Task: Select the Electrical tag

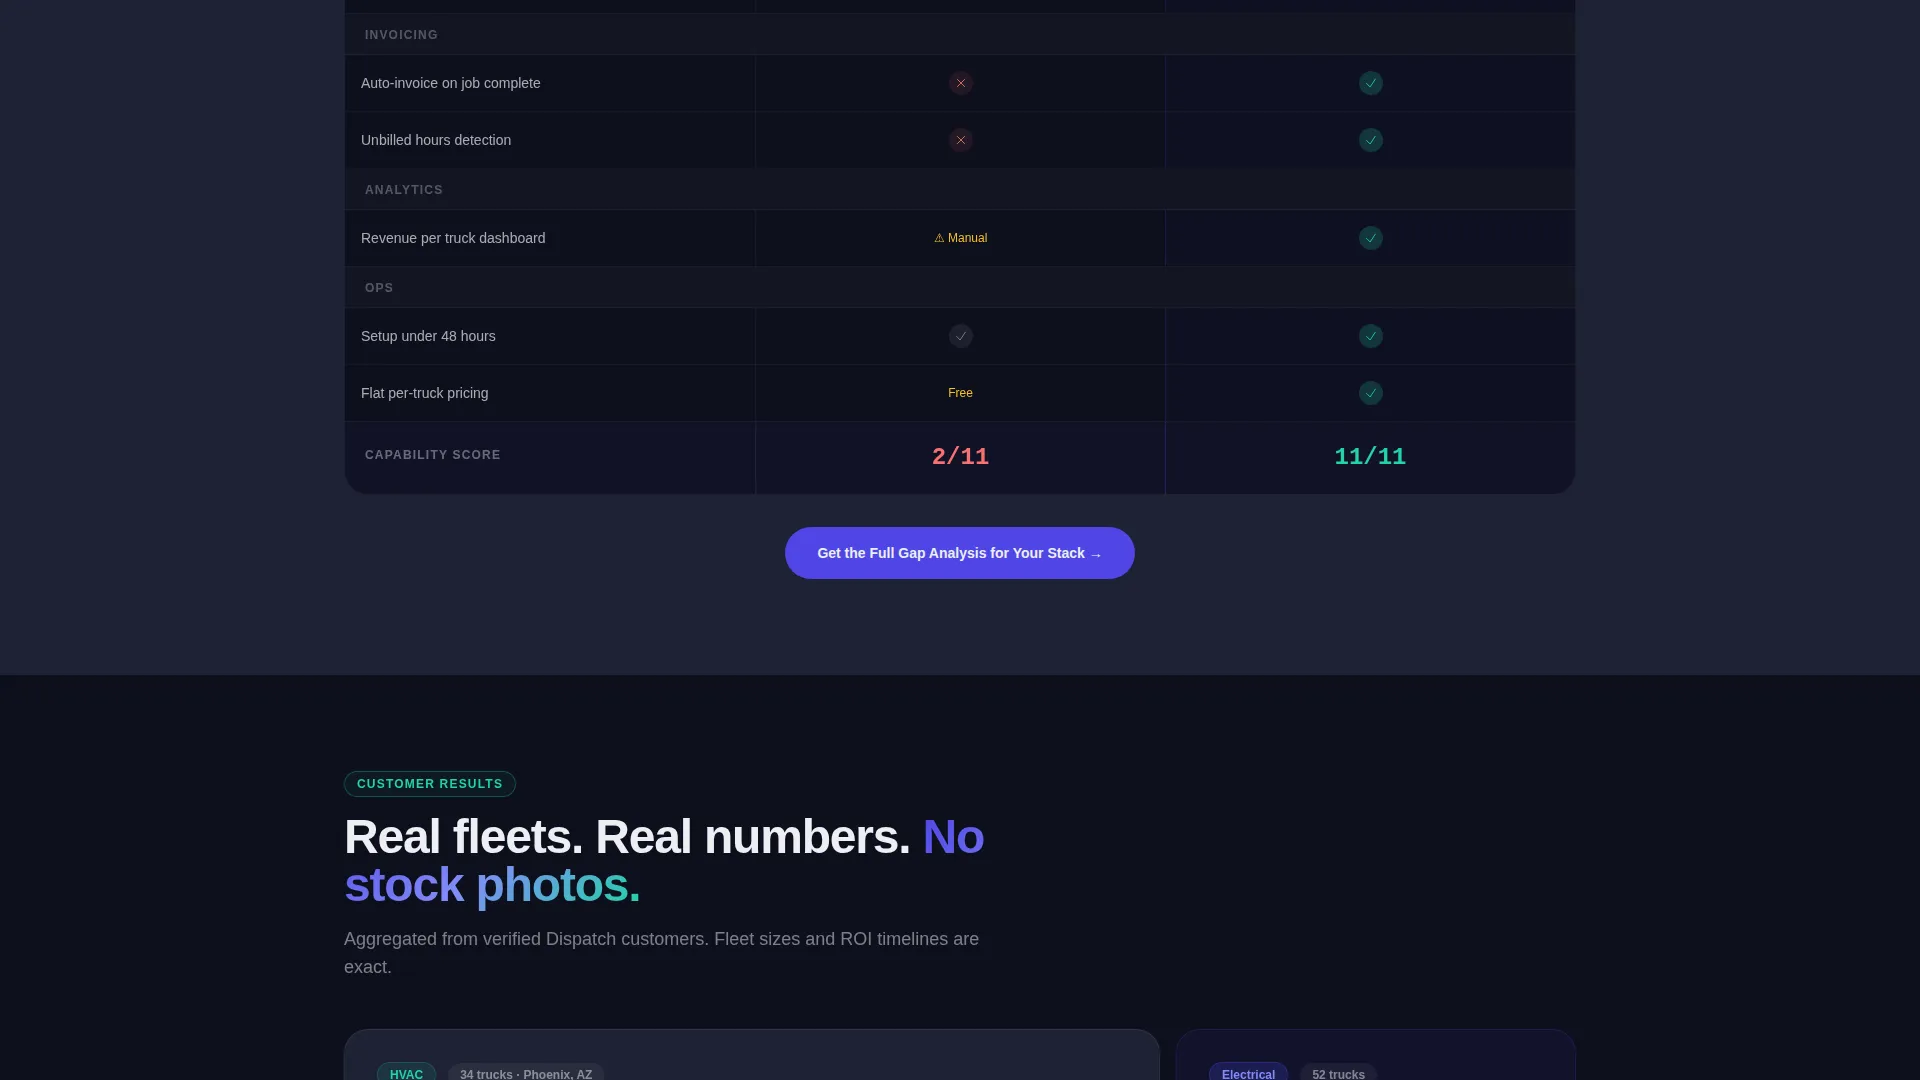Action: (x=1248, y=1074)
